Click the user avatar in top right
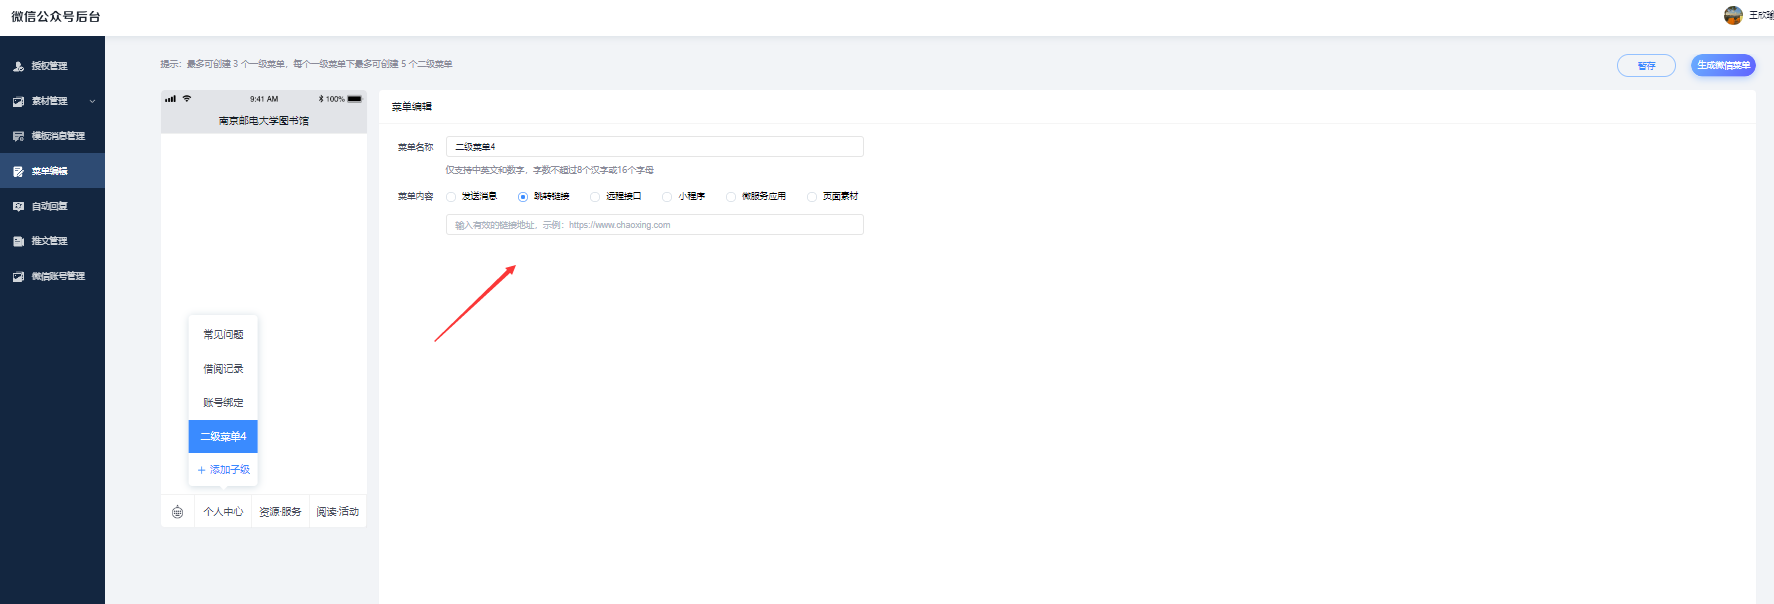Viewport: 1774px width, 604px height. tap(1733, 15)
